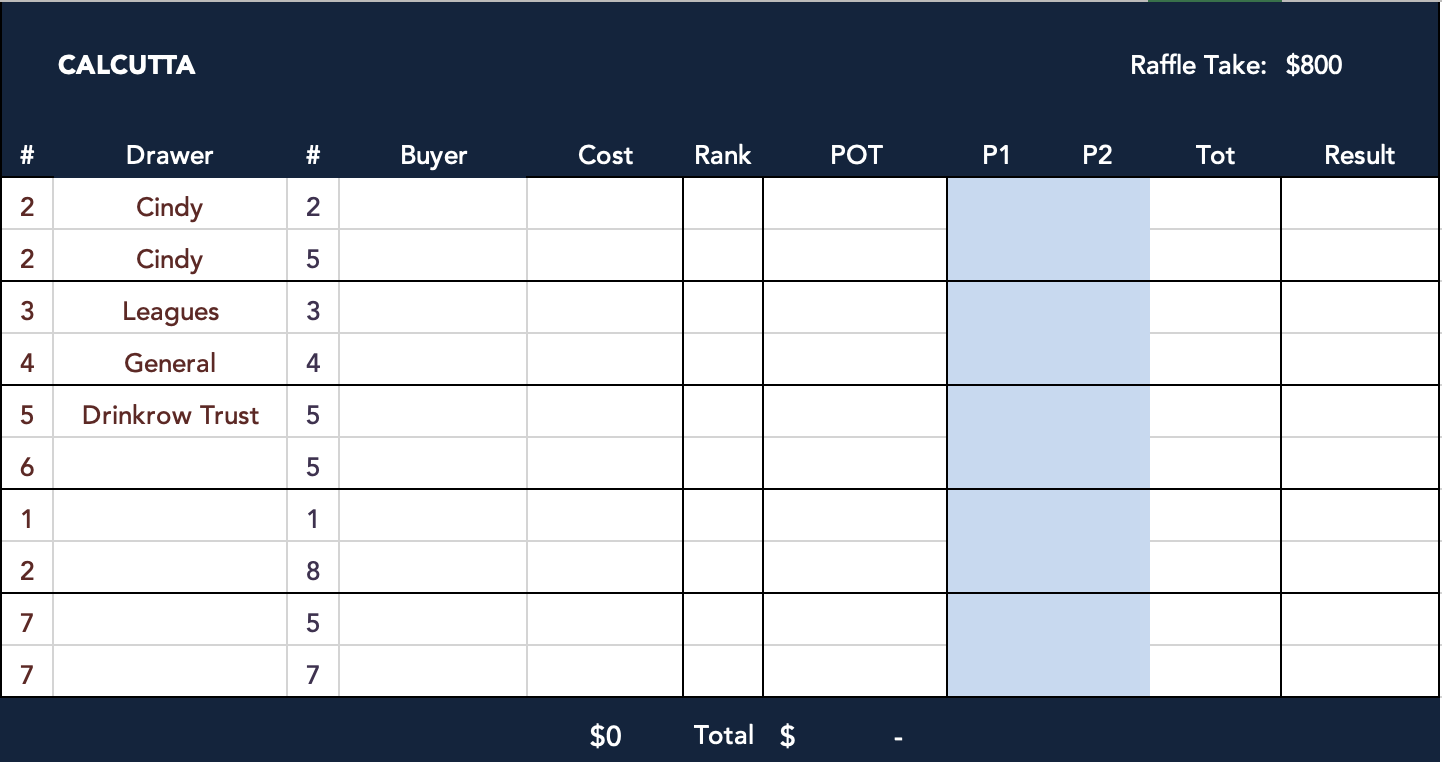Image resolution: width=1442 pixels, height=762 pixels.
Task: Click the Buyer column header
Action: tap(433, 155)
